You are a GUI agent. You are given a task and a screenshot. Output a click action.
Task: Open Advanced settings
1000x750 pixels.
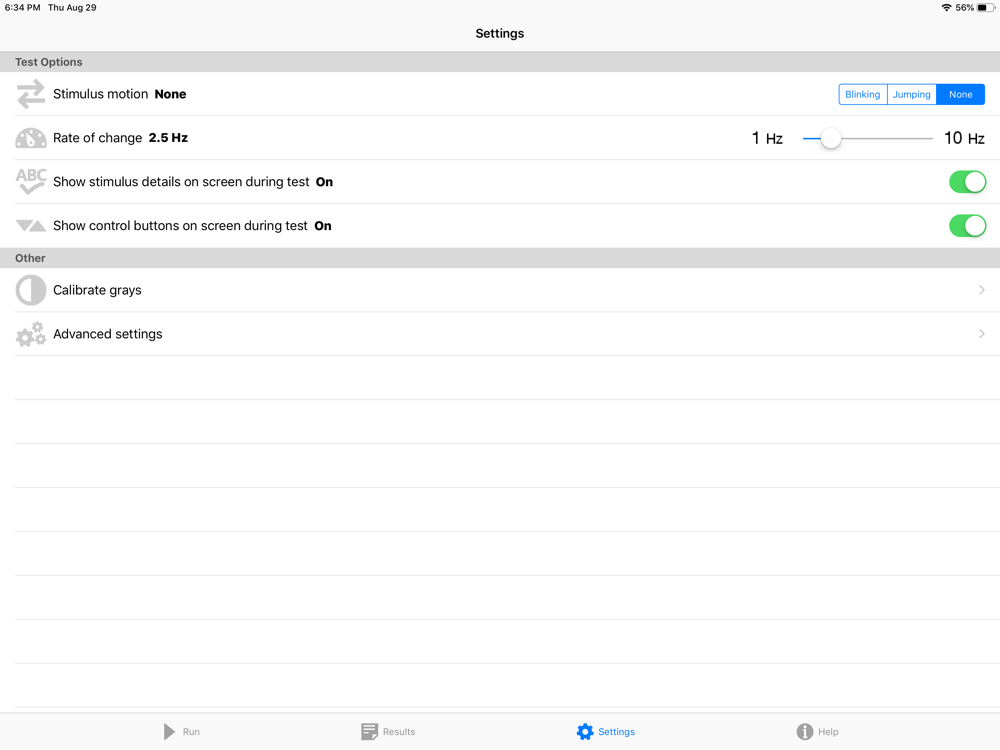(500, 334)
